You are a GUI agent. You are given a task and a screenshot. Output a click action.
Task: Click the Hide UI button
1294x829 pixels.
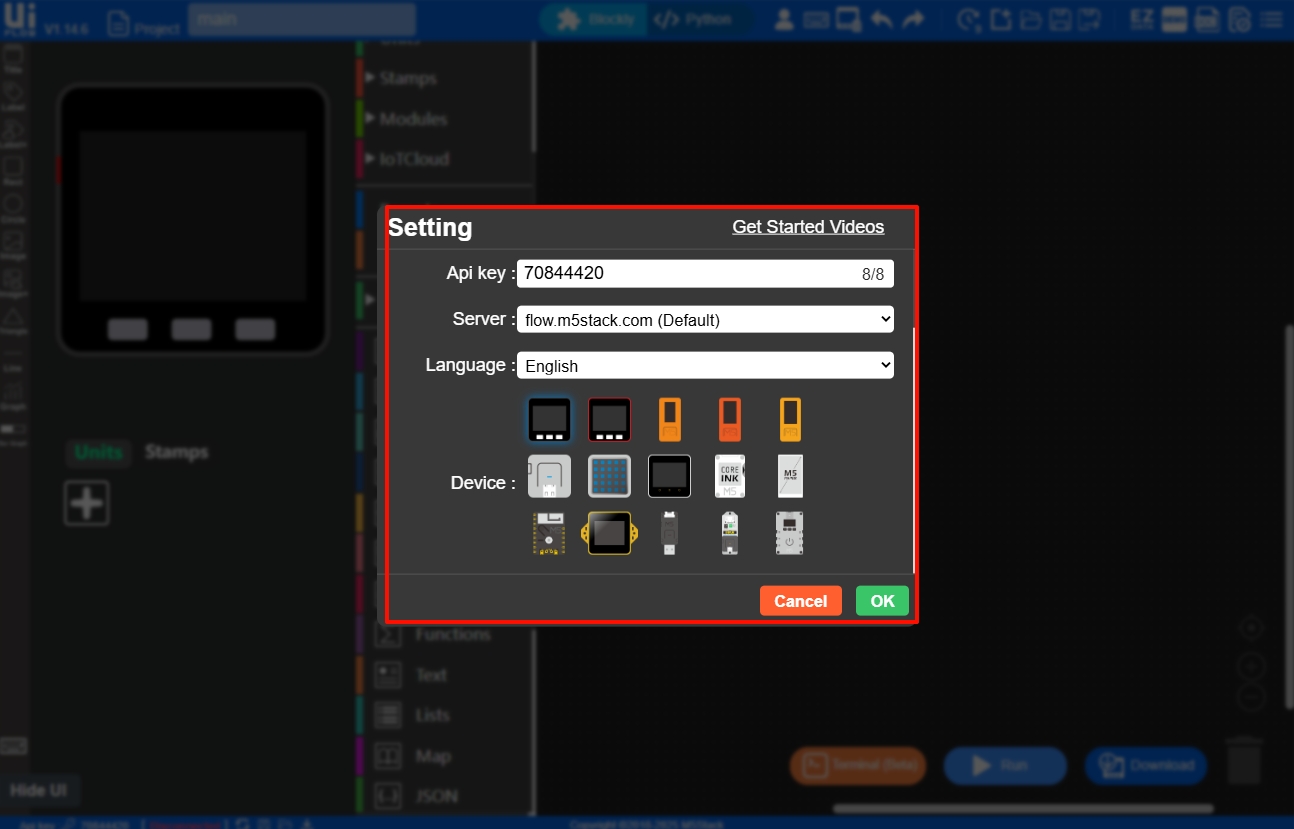coord(39,790)
